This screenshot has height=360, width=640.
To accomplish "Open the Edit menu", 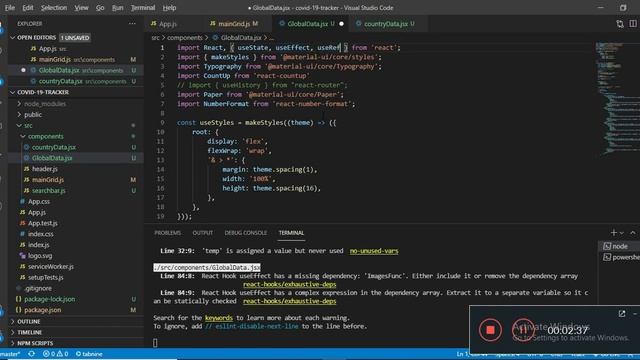I will coord(28,8).
